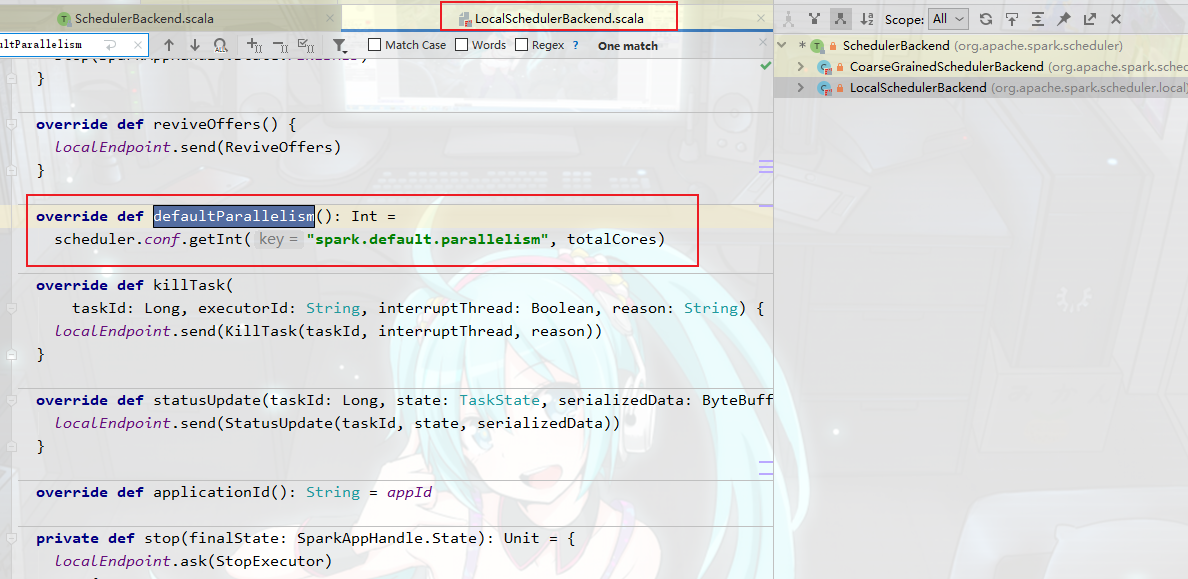The width and height of the screenshot is (1188, 579).
Task: Click the CoarseGrainedSchedulerBackend class icon
Action: 824,67
